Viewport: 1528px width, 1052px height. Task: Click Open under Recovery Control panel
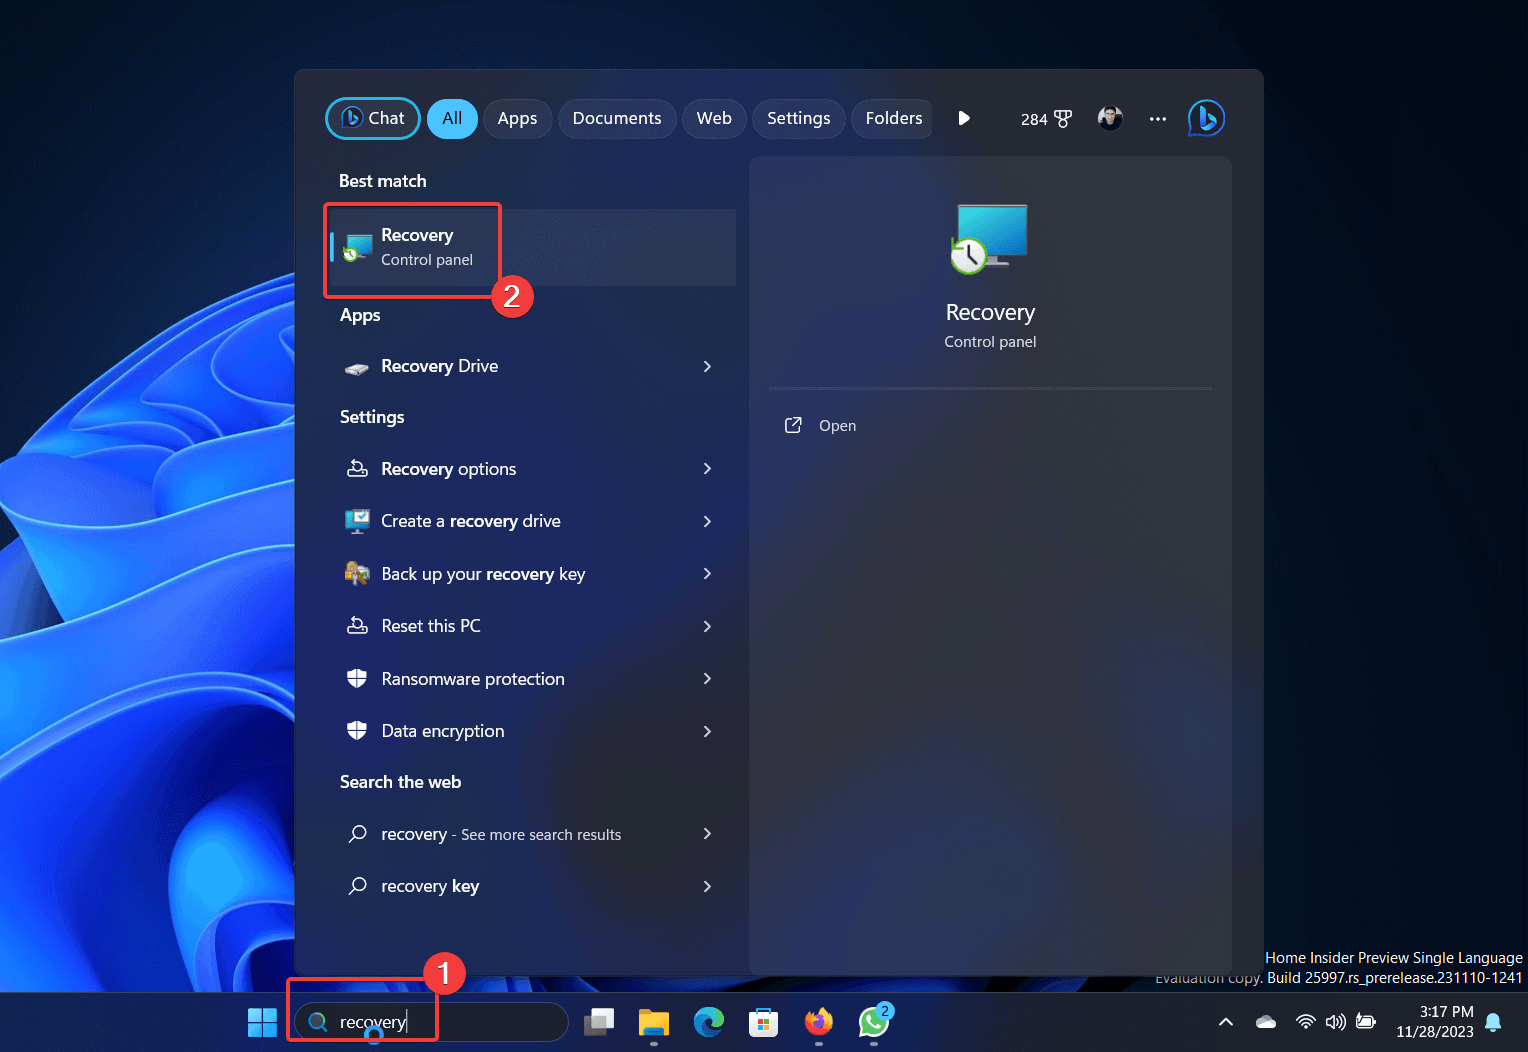tap(836, 425)
